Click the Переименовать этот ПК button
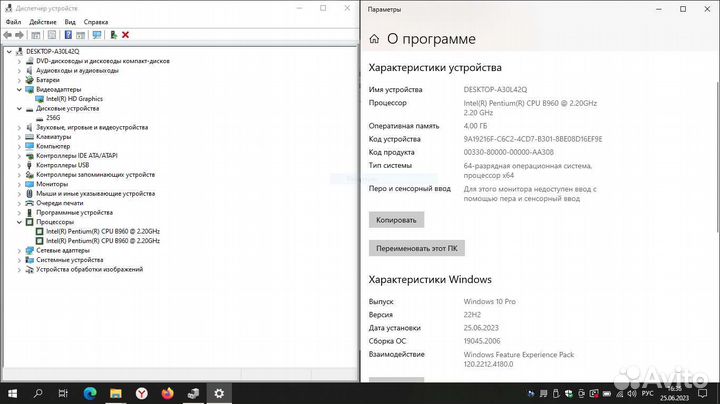 coord(416,248)
